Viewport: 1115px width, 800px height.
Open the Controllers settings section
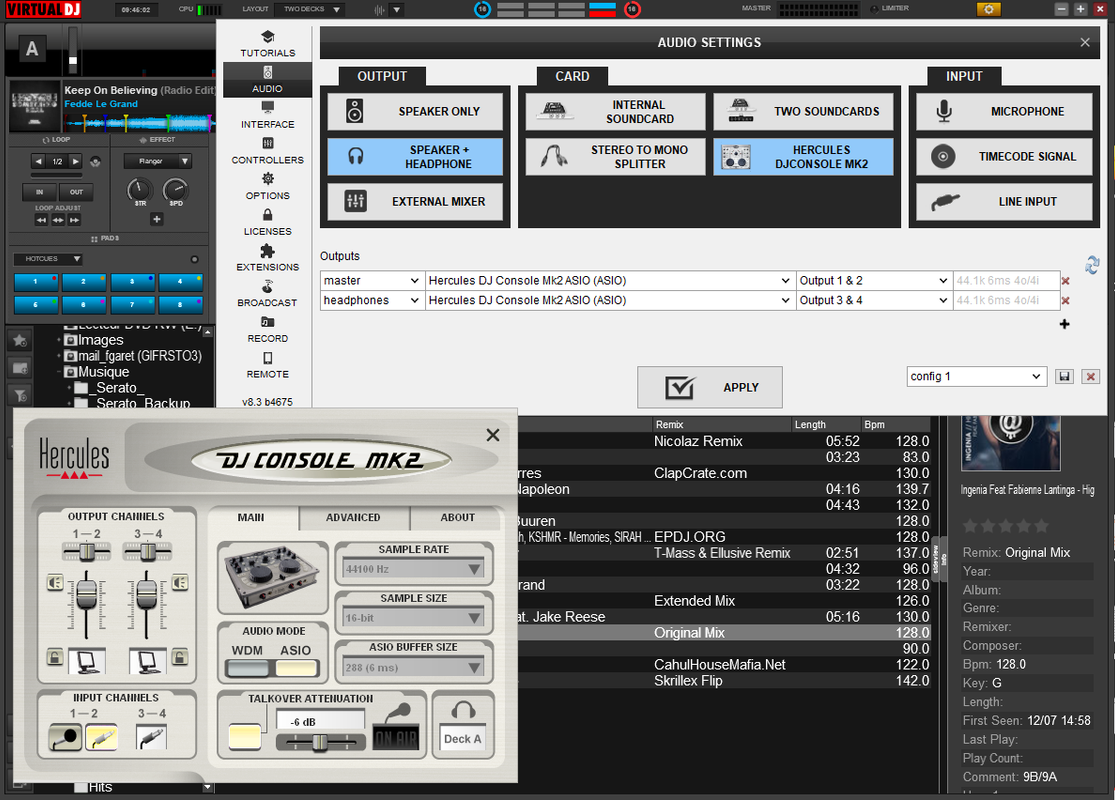267,151
